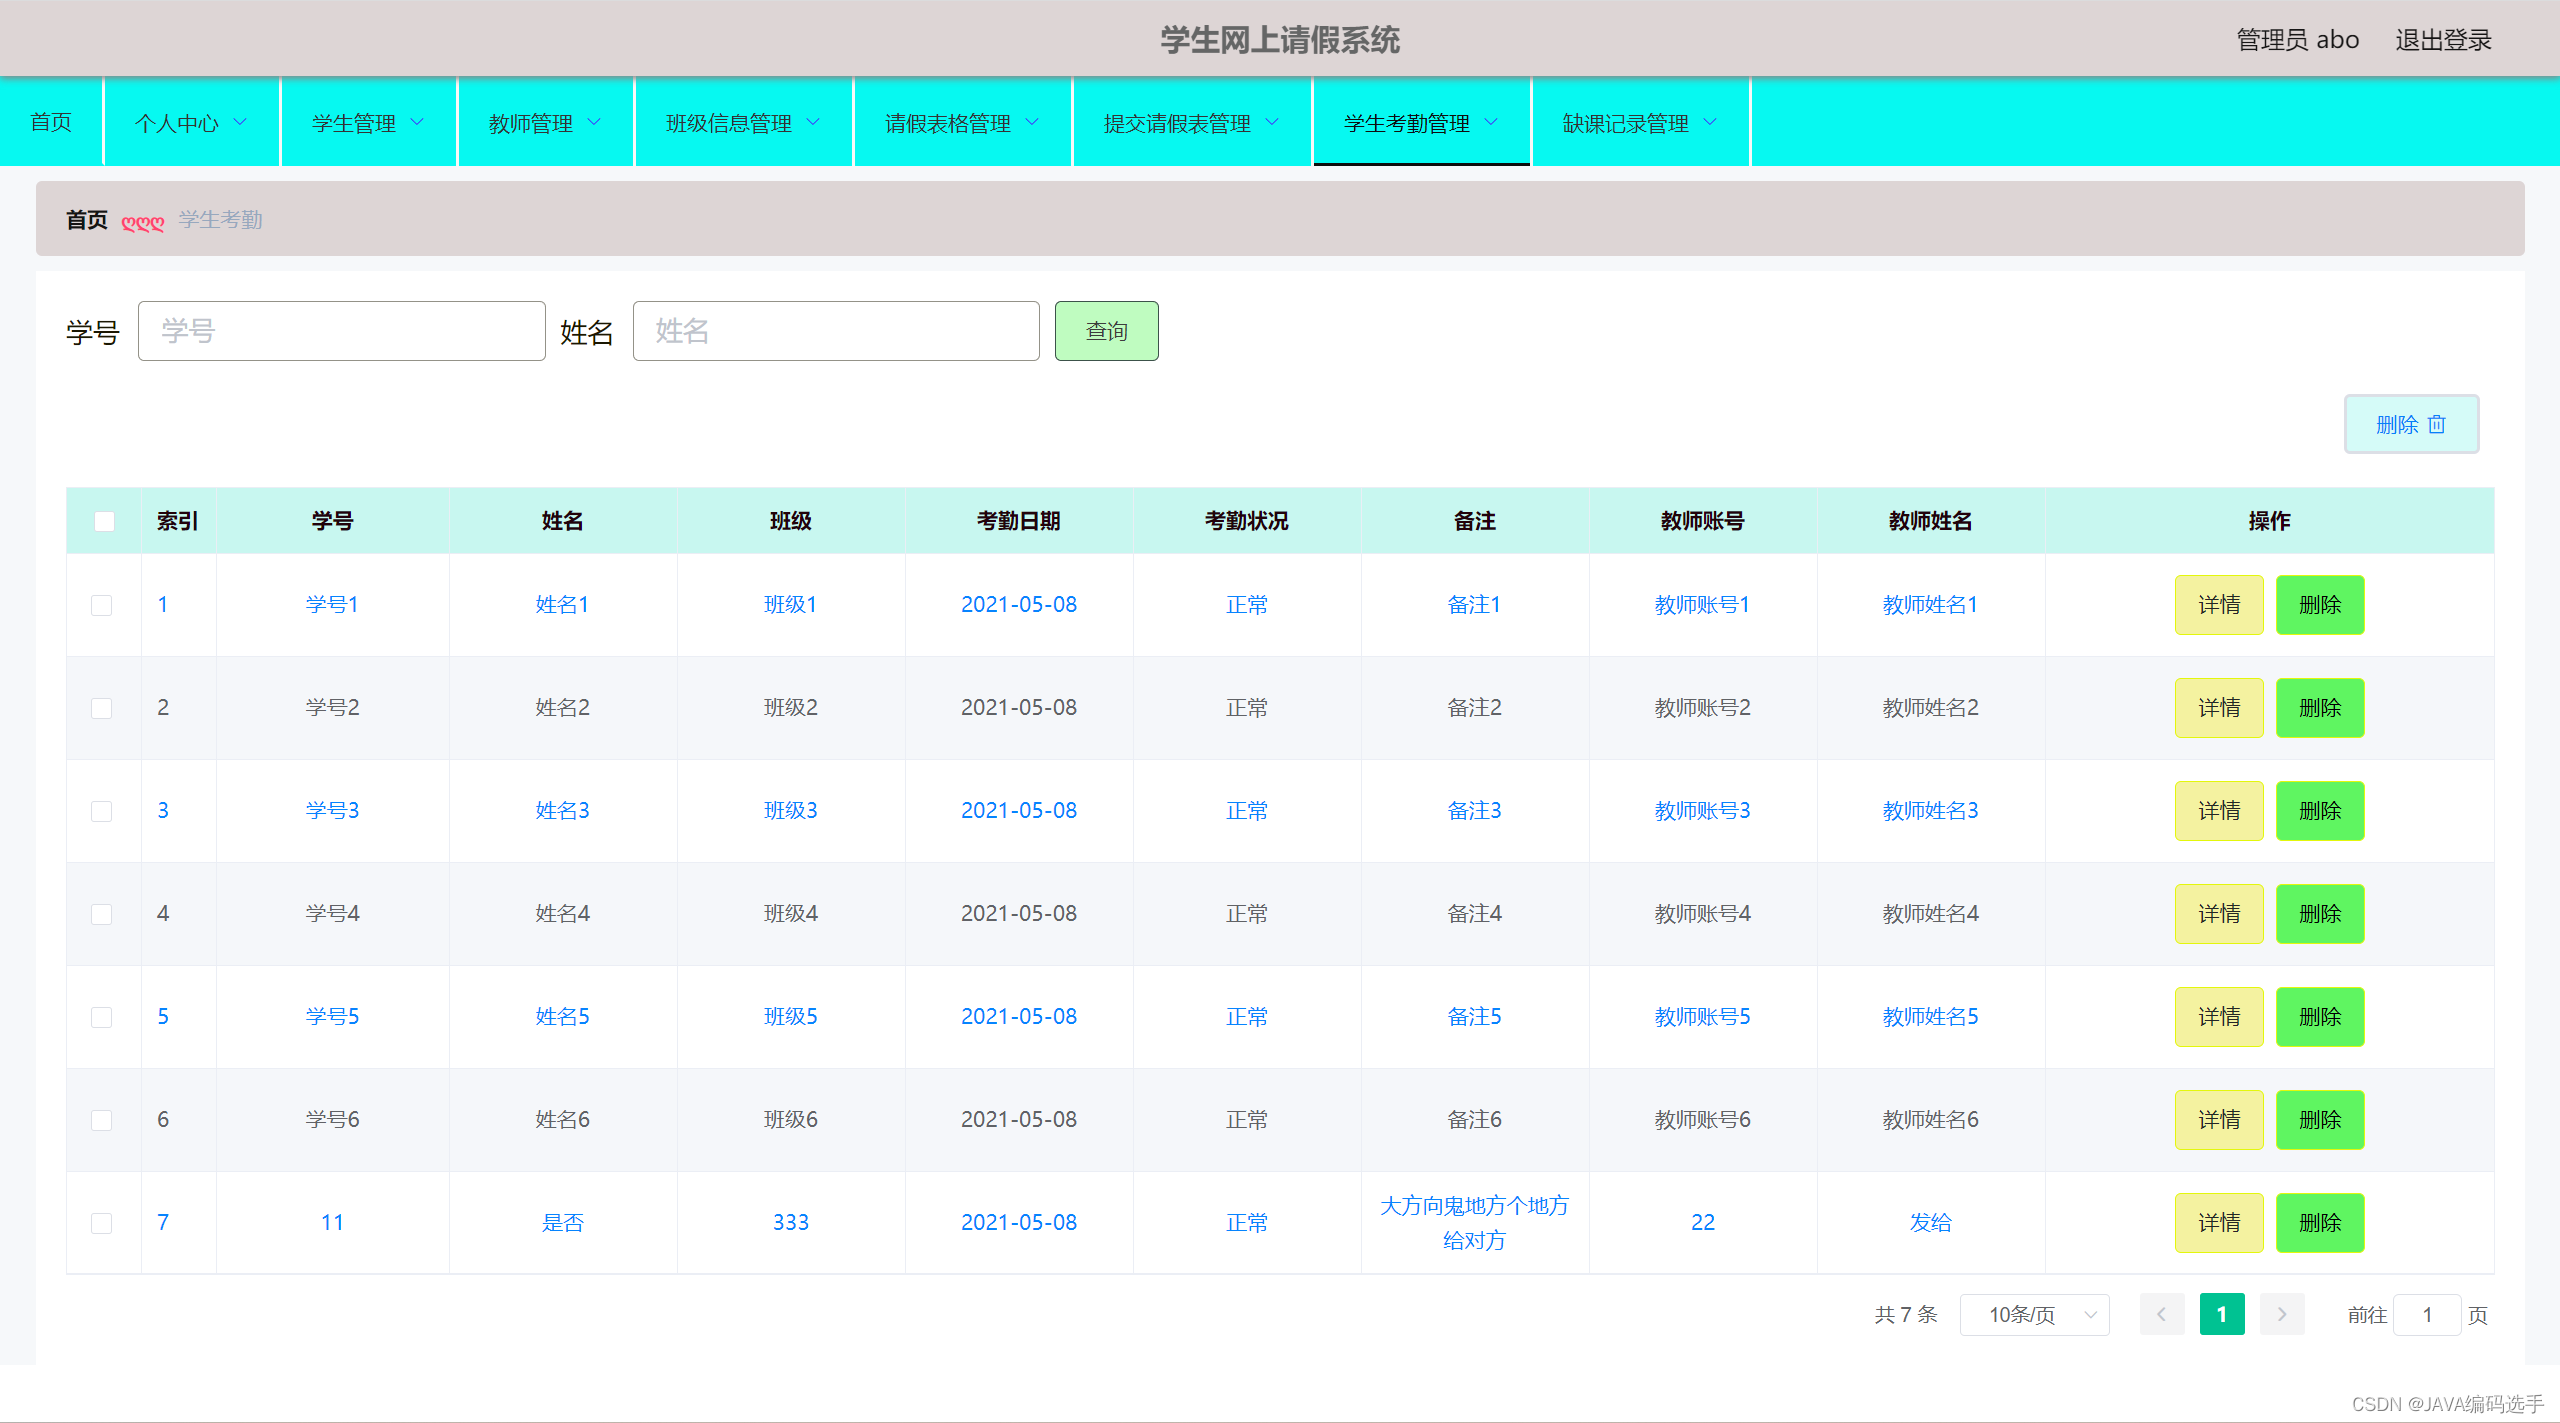Open the 首页 navigation item
Screen dimensions: 2560x1423
click(x=51, y=122)
